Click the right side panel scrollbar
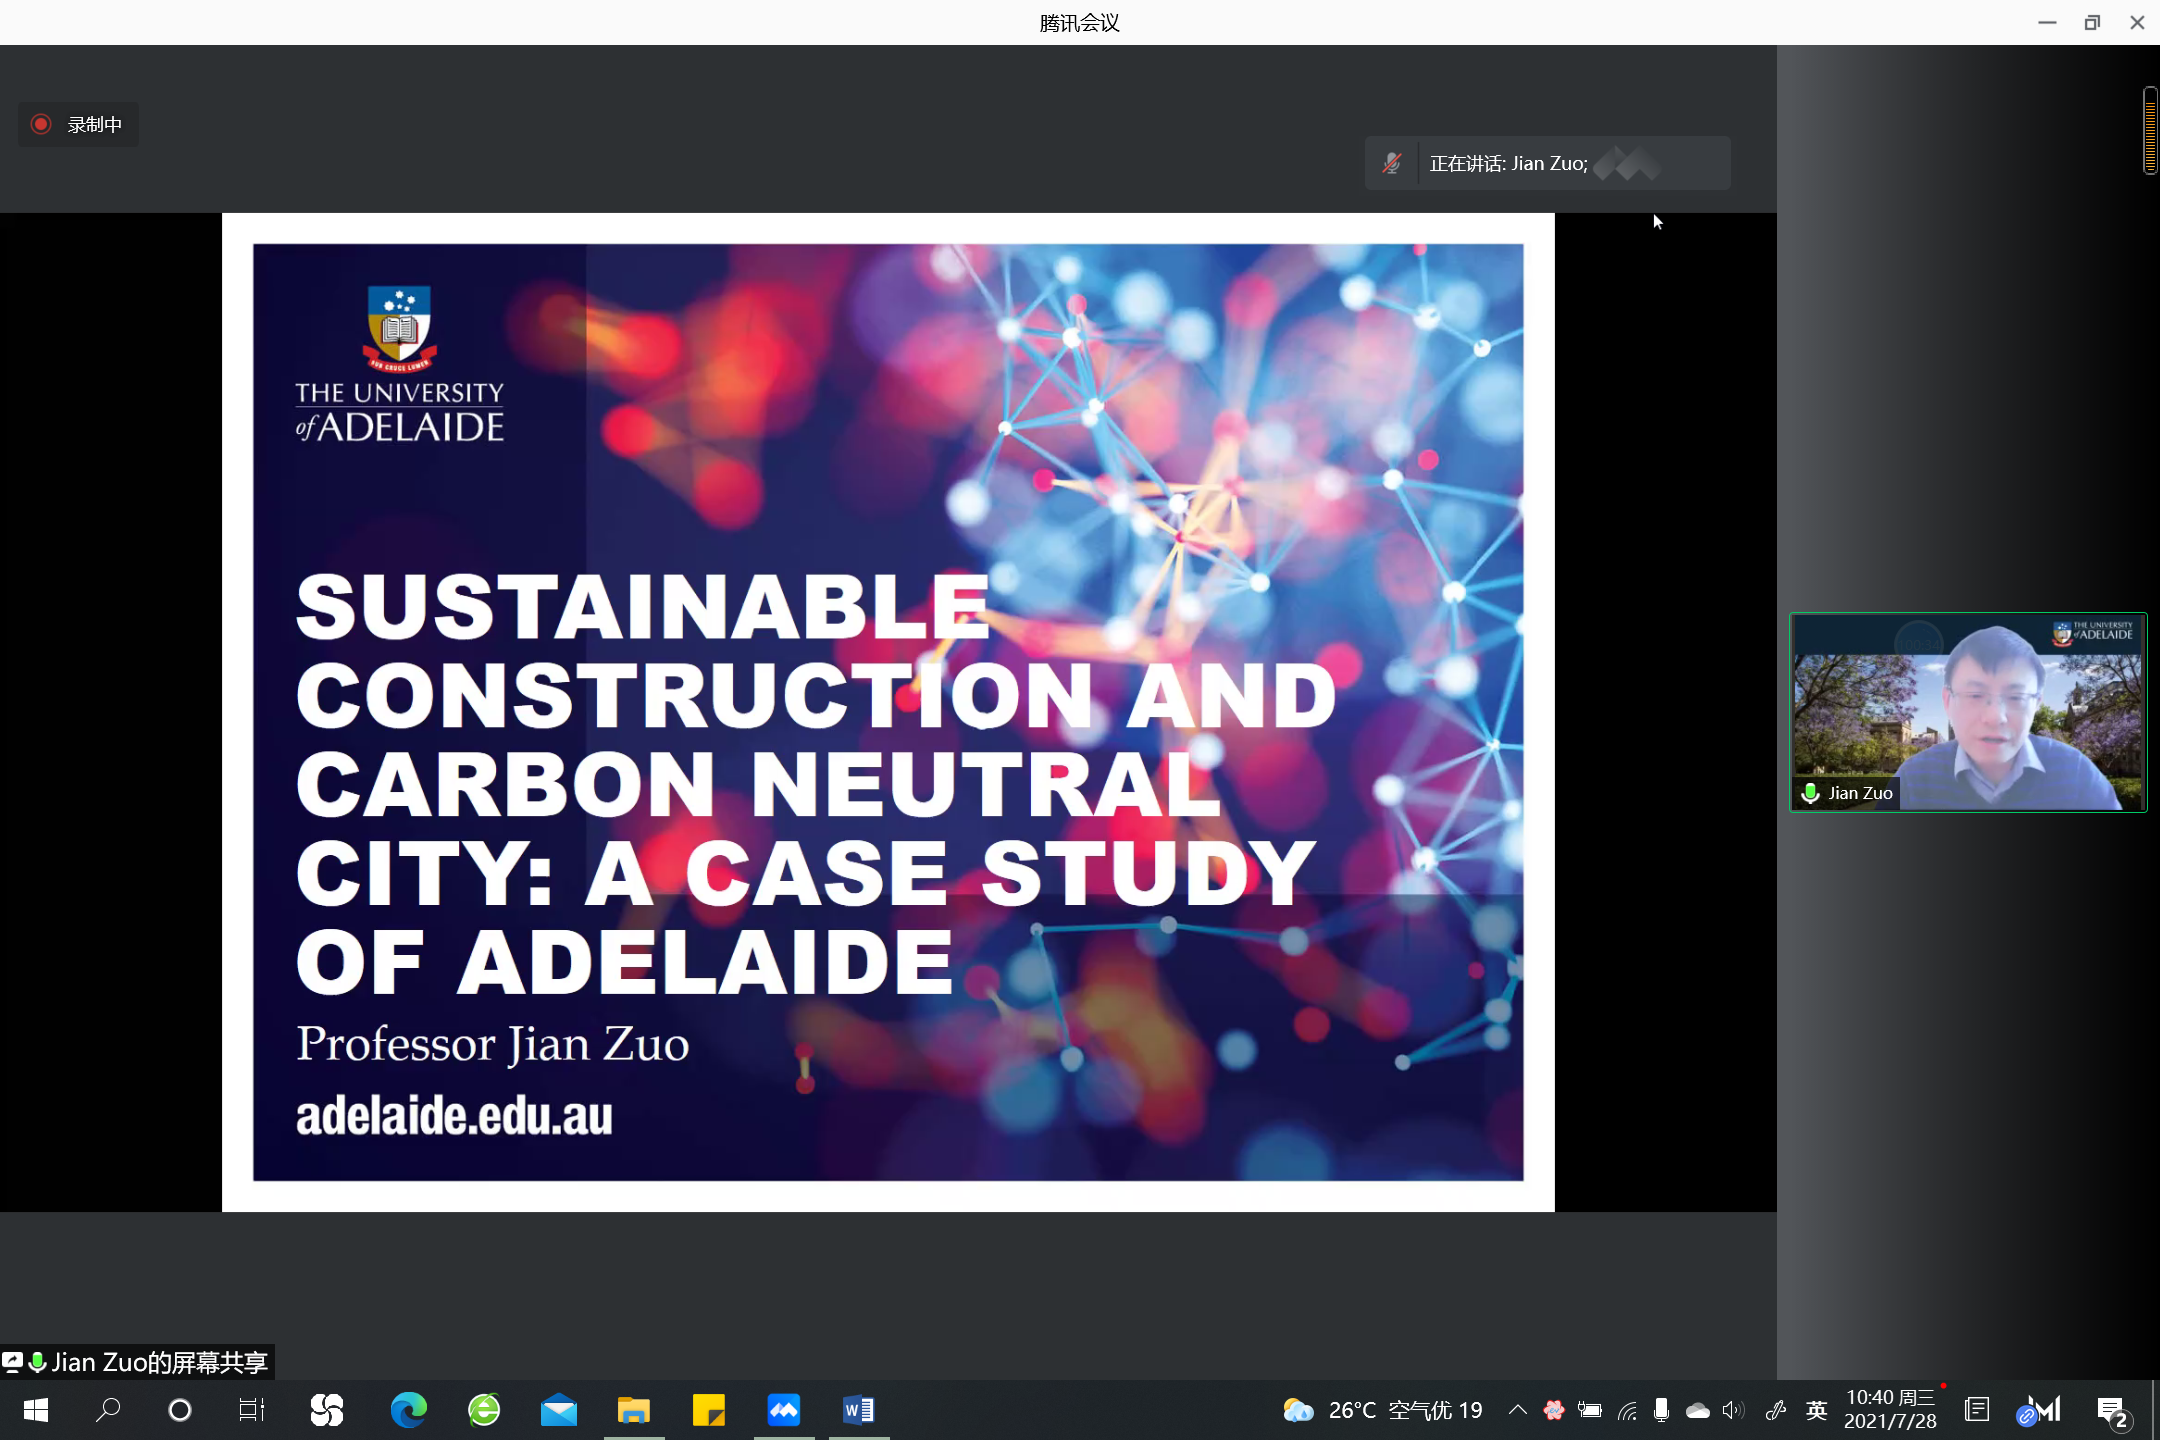Image resolution: width=2160 pixels, height=1440 pixels. [x=2149, y=130]
